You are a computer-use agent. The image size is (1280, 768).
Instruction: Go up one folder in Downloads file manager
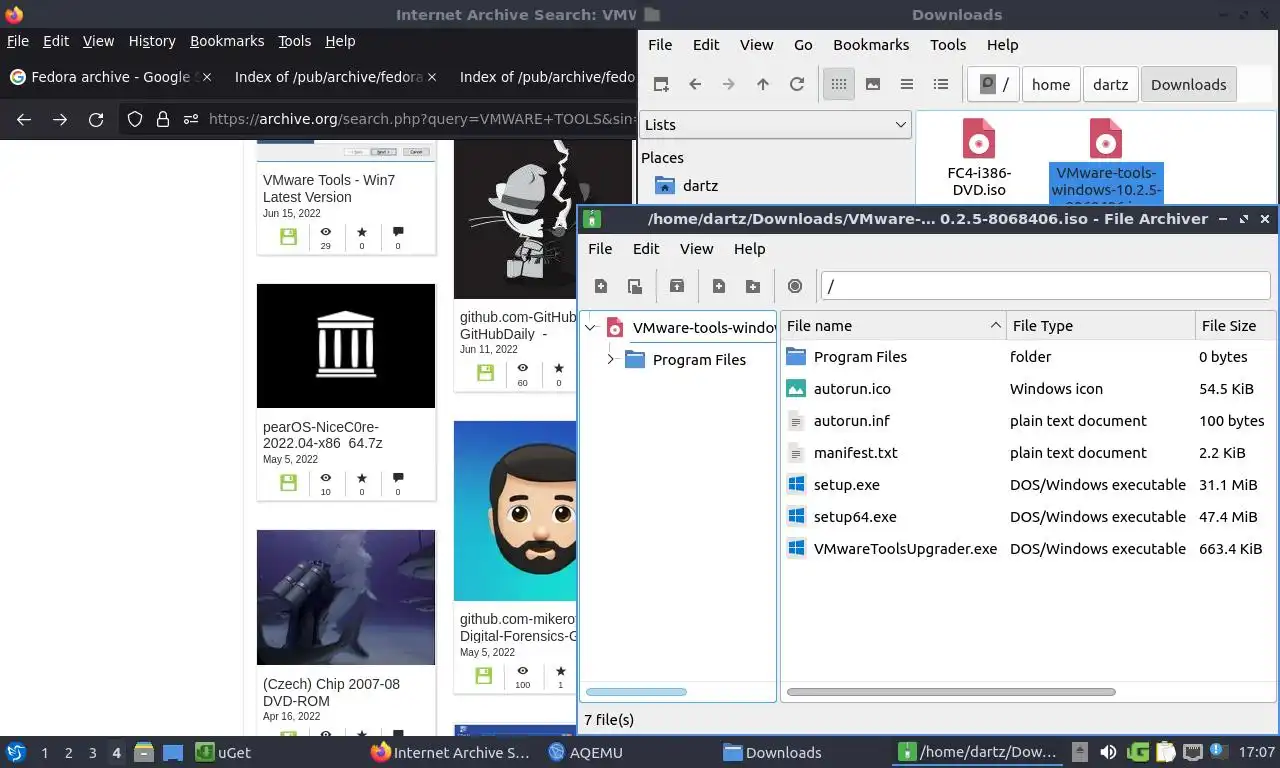[x=763, y=84]
